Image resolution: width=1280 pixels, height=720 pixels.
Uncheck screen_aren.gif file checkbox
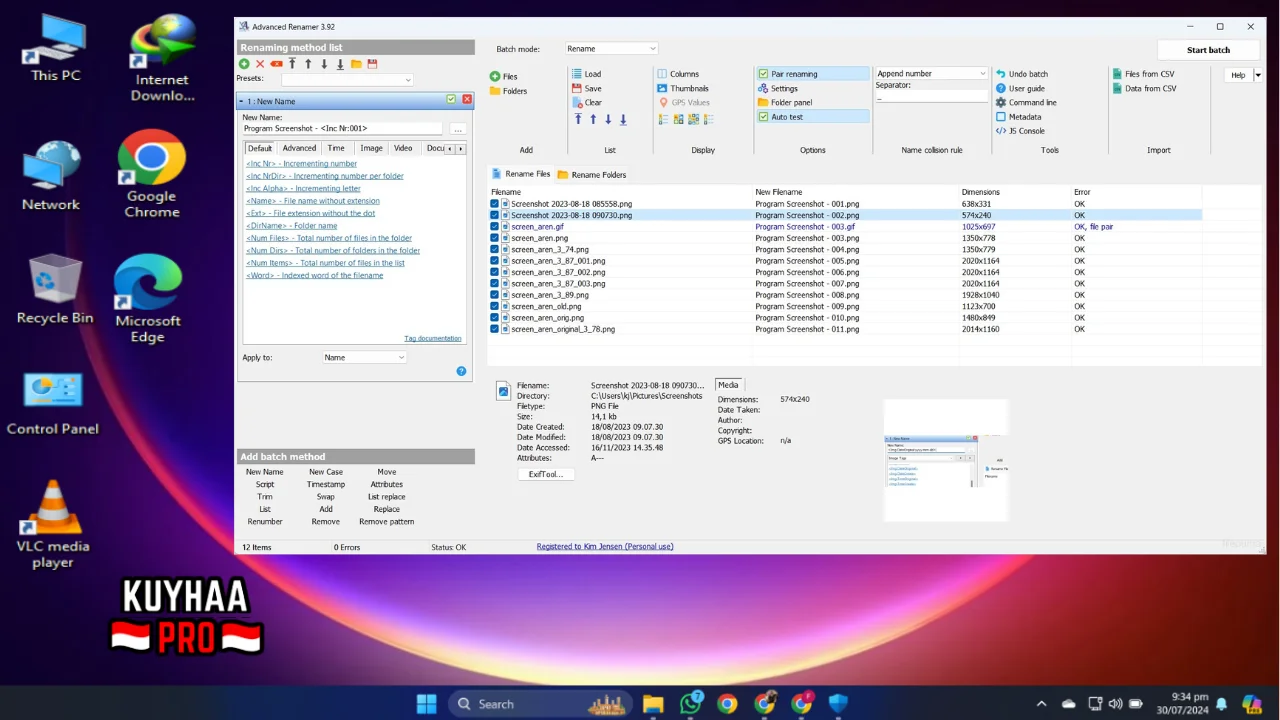[494, 227]
